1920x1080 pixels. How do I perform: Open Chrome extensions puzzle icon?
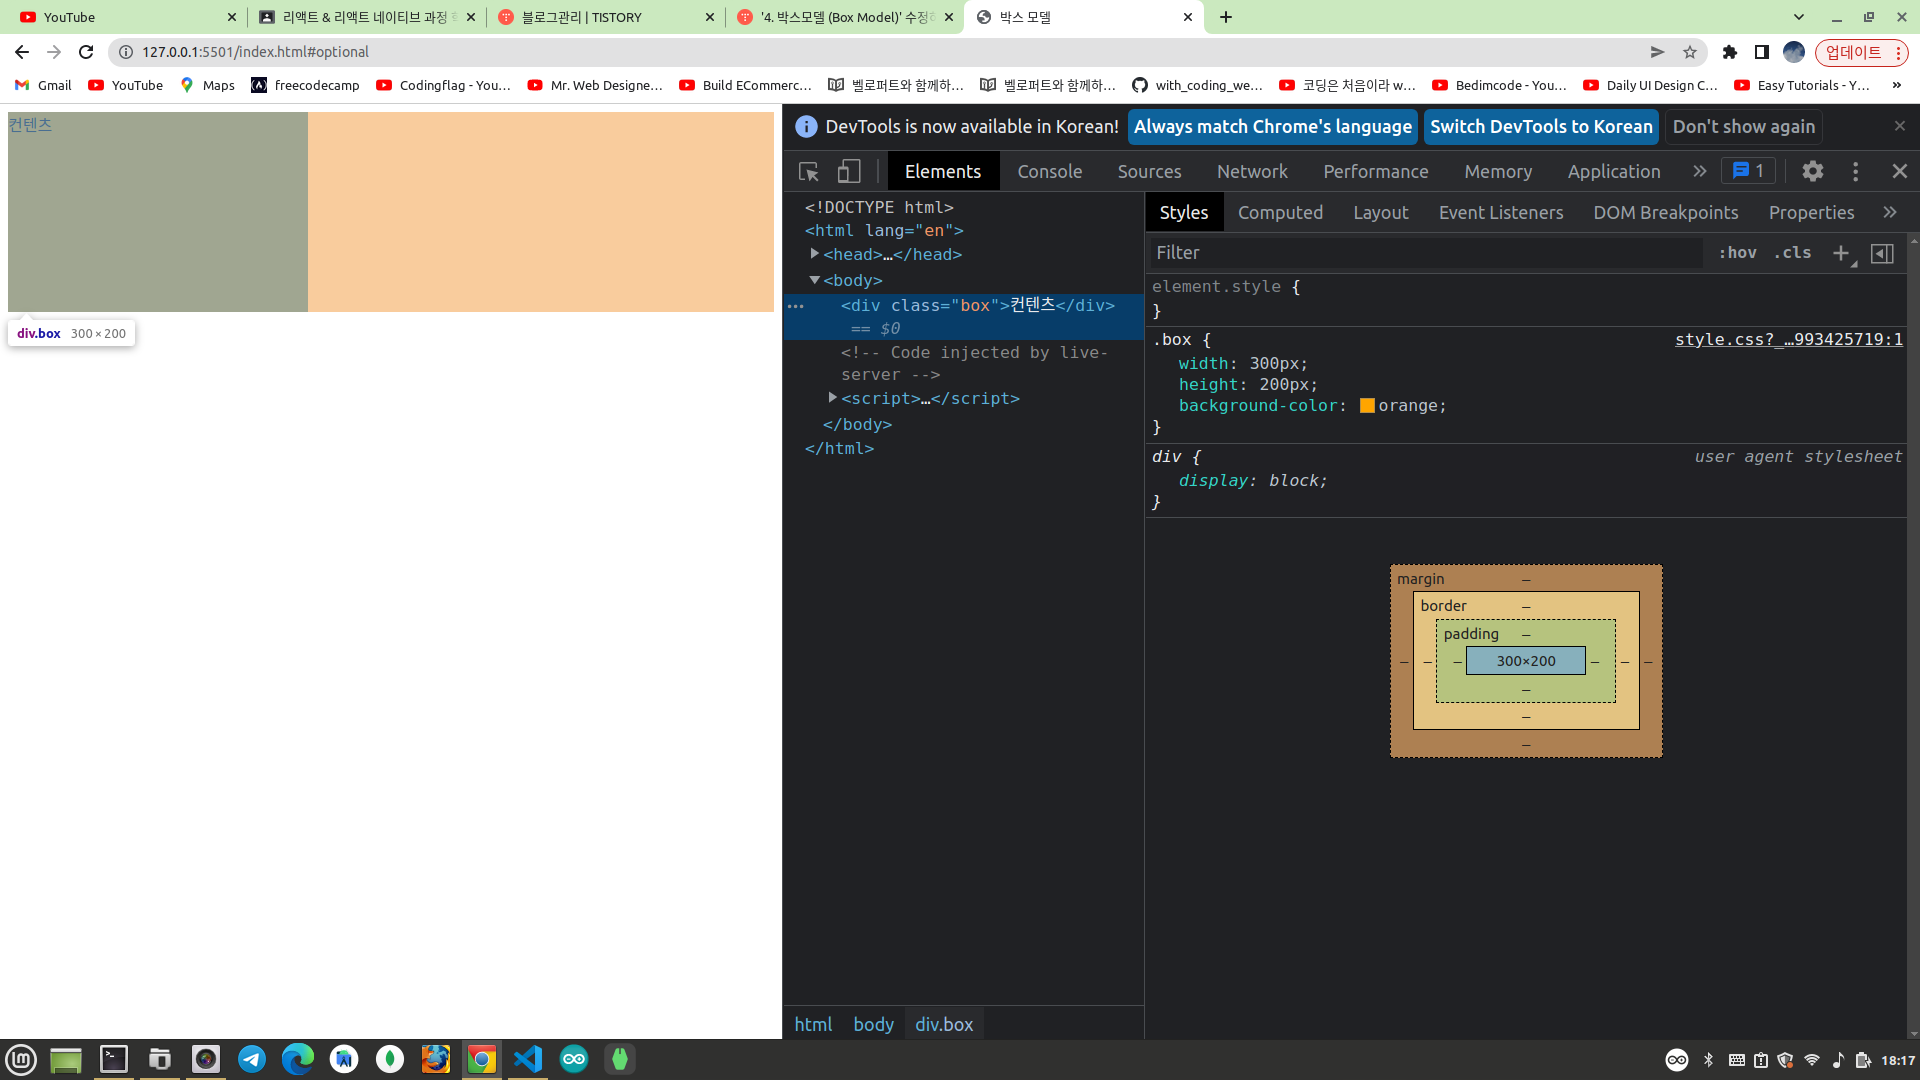point(1730,52)
